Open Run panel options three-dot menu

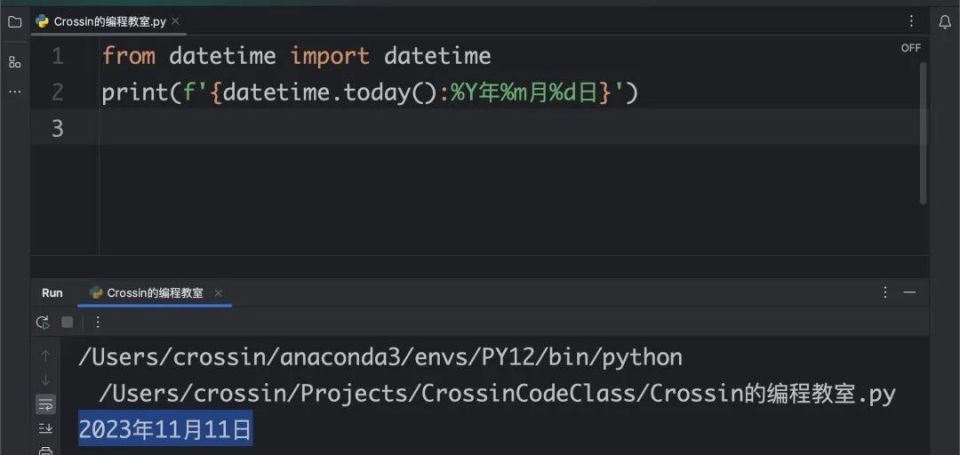pos(885,292)
